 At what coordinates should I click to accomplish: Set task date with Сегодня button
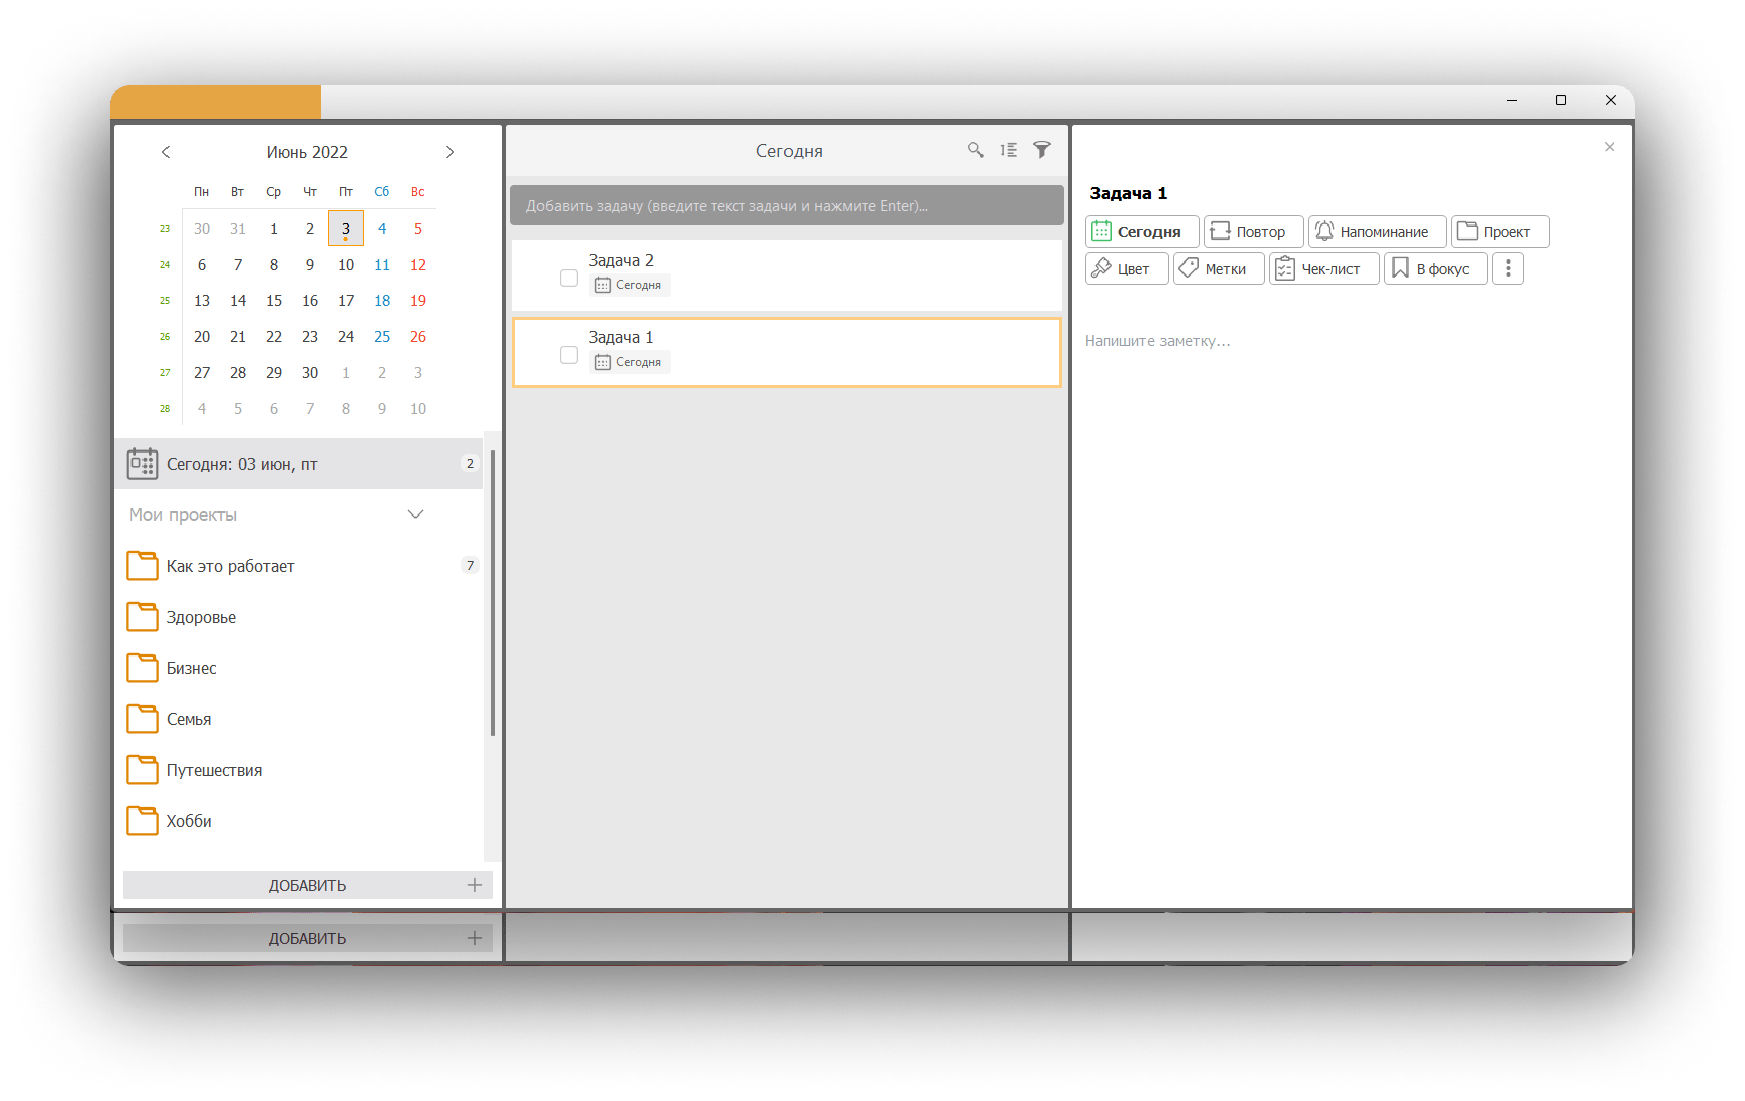click(x=1142, y=232)
